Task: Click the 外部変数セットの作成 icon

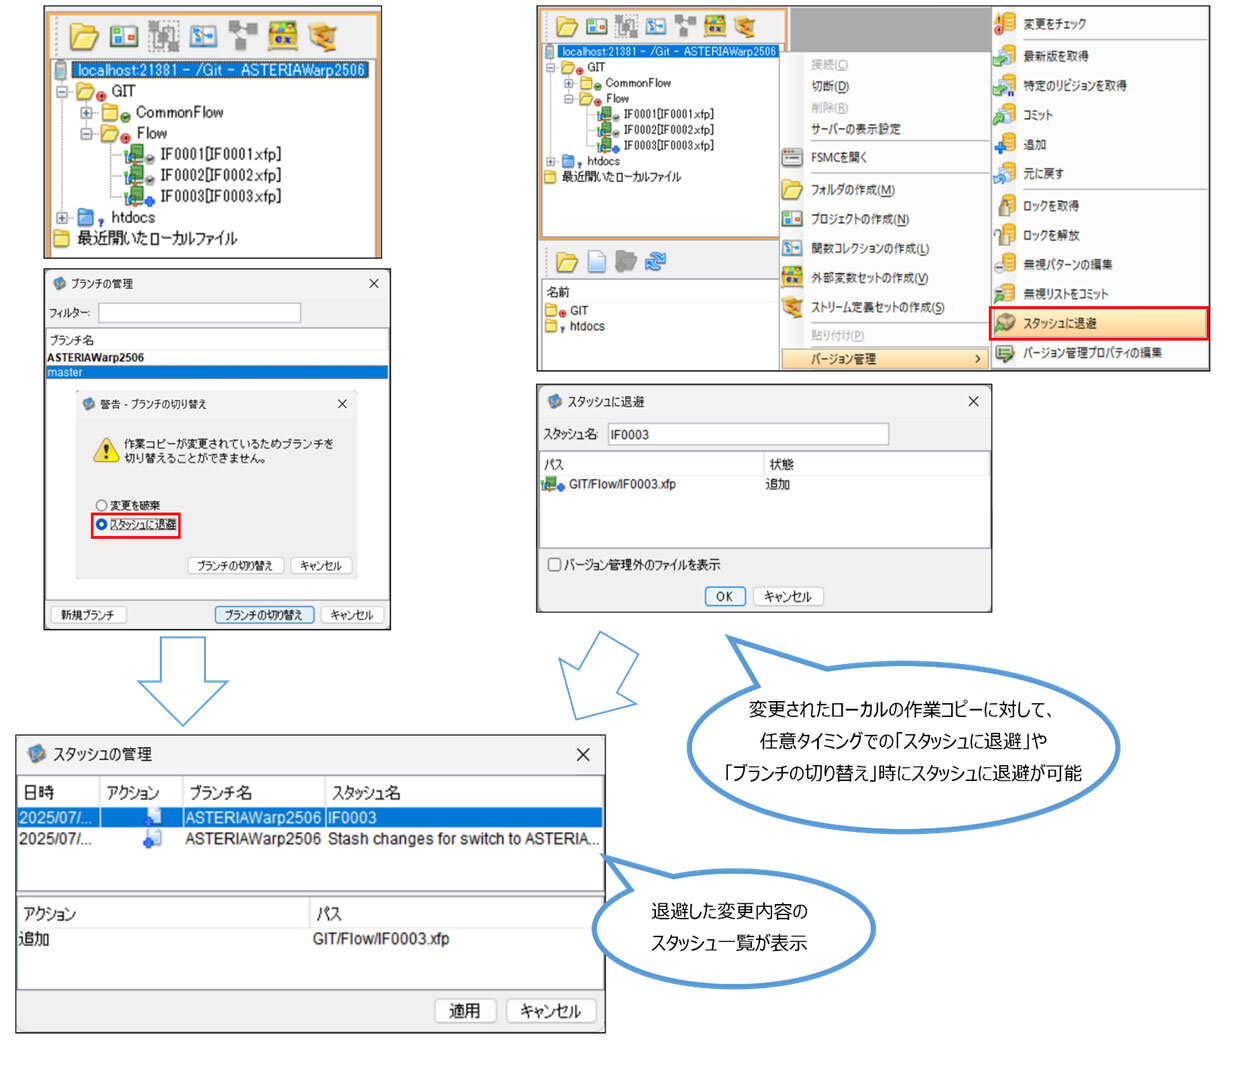Action: [x=792, y=278]
